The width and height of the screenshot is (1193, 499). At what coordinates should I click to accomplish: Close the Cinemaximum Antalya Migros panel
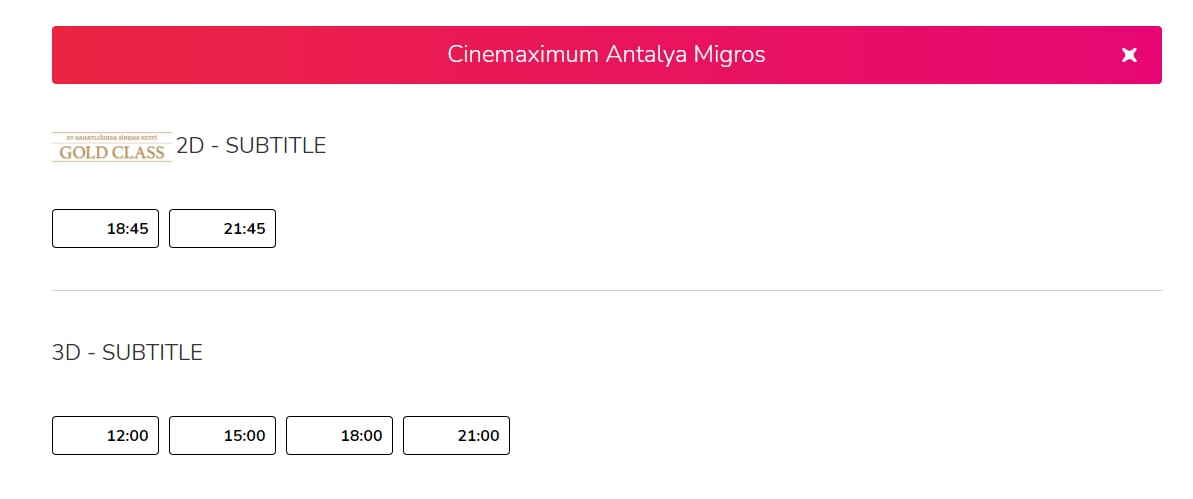(1129, 55)
